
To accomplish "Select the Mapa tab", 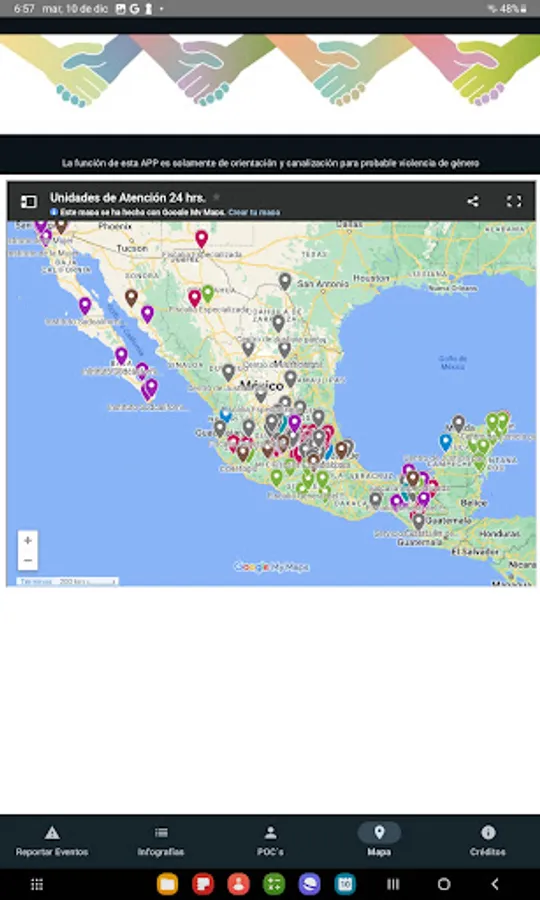I will pyautogui.click(x=379, y=841).
